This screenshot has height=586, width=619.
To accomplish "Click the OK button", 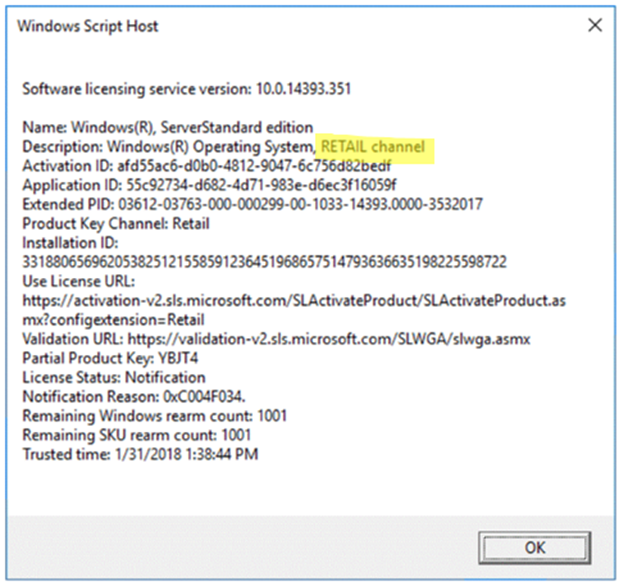I will (x=535, y=548).
